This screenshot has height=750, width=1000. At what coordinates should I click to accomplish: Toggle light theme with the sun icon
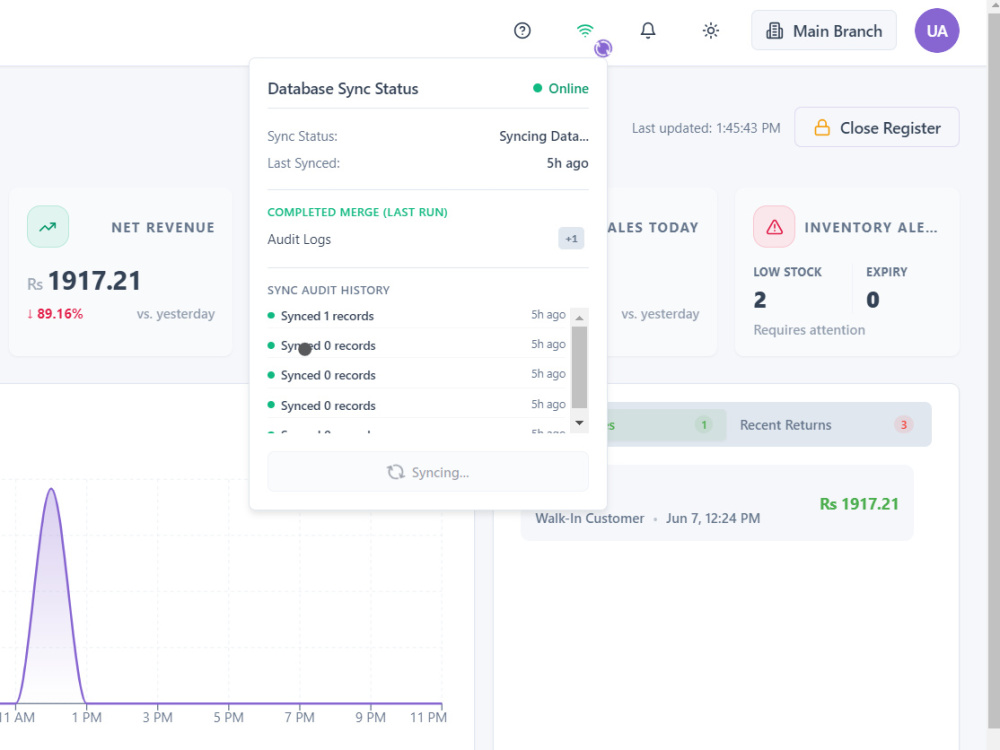(710, 31)
